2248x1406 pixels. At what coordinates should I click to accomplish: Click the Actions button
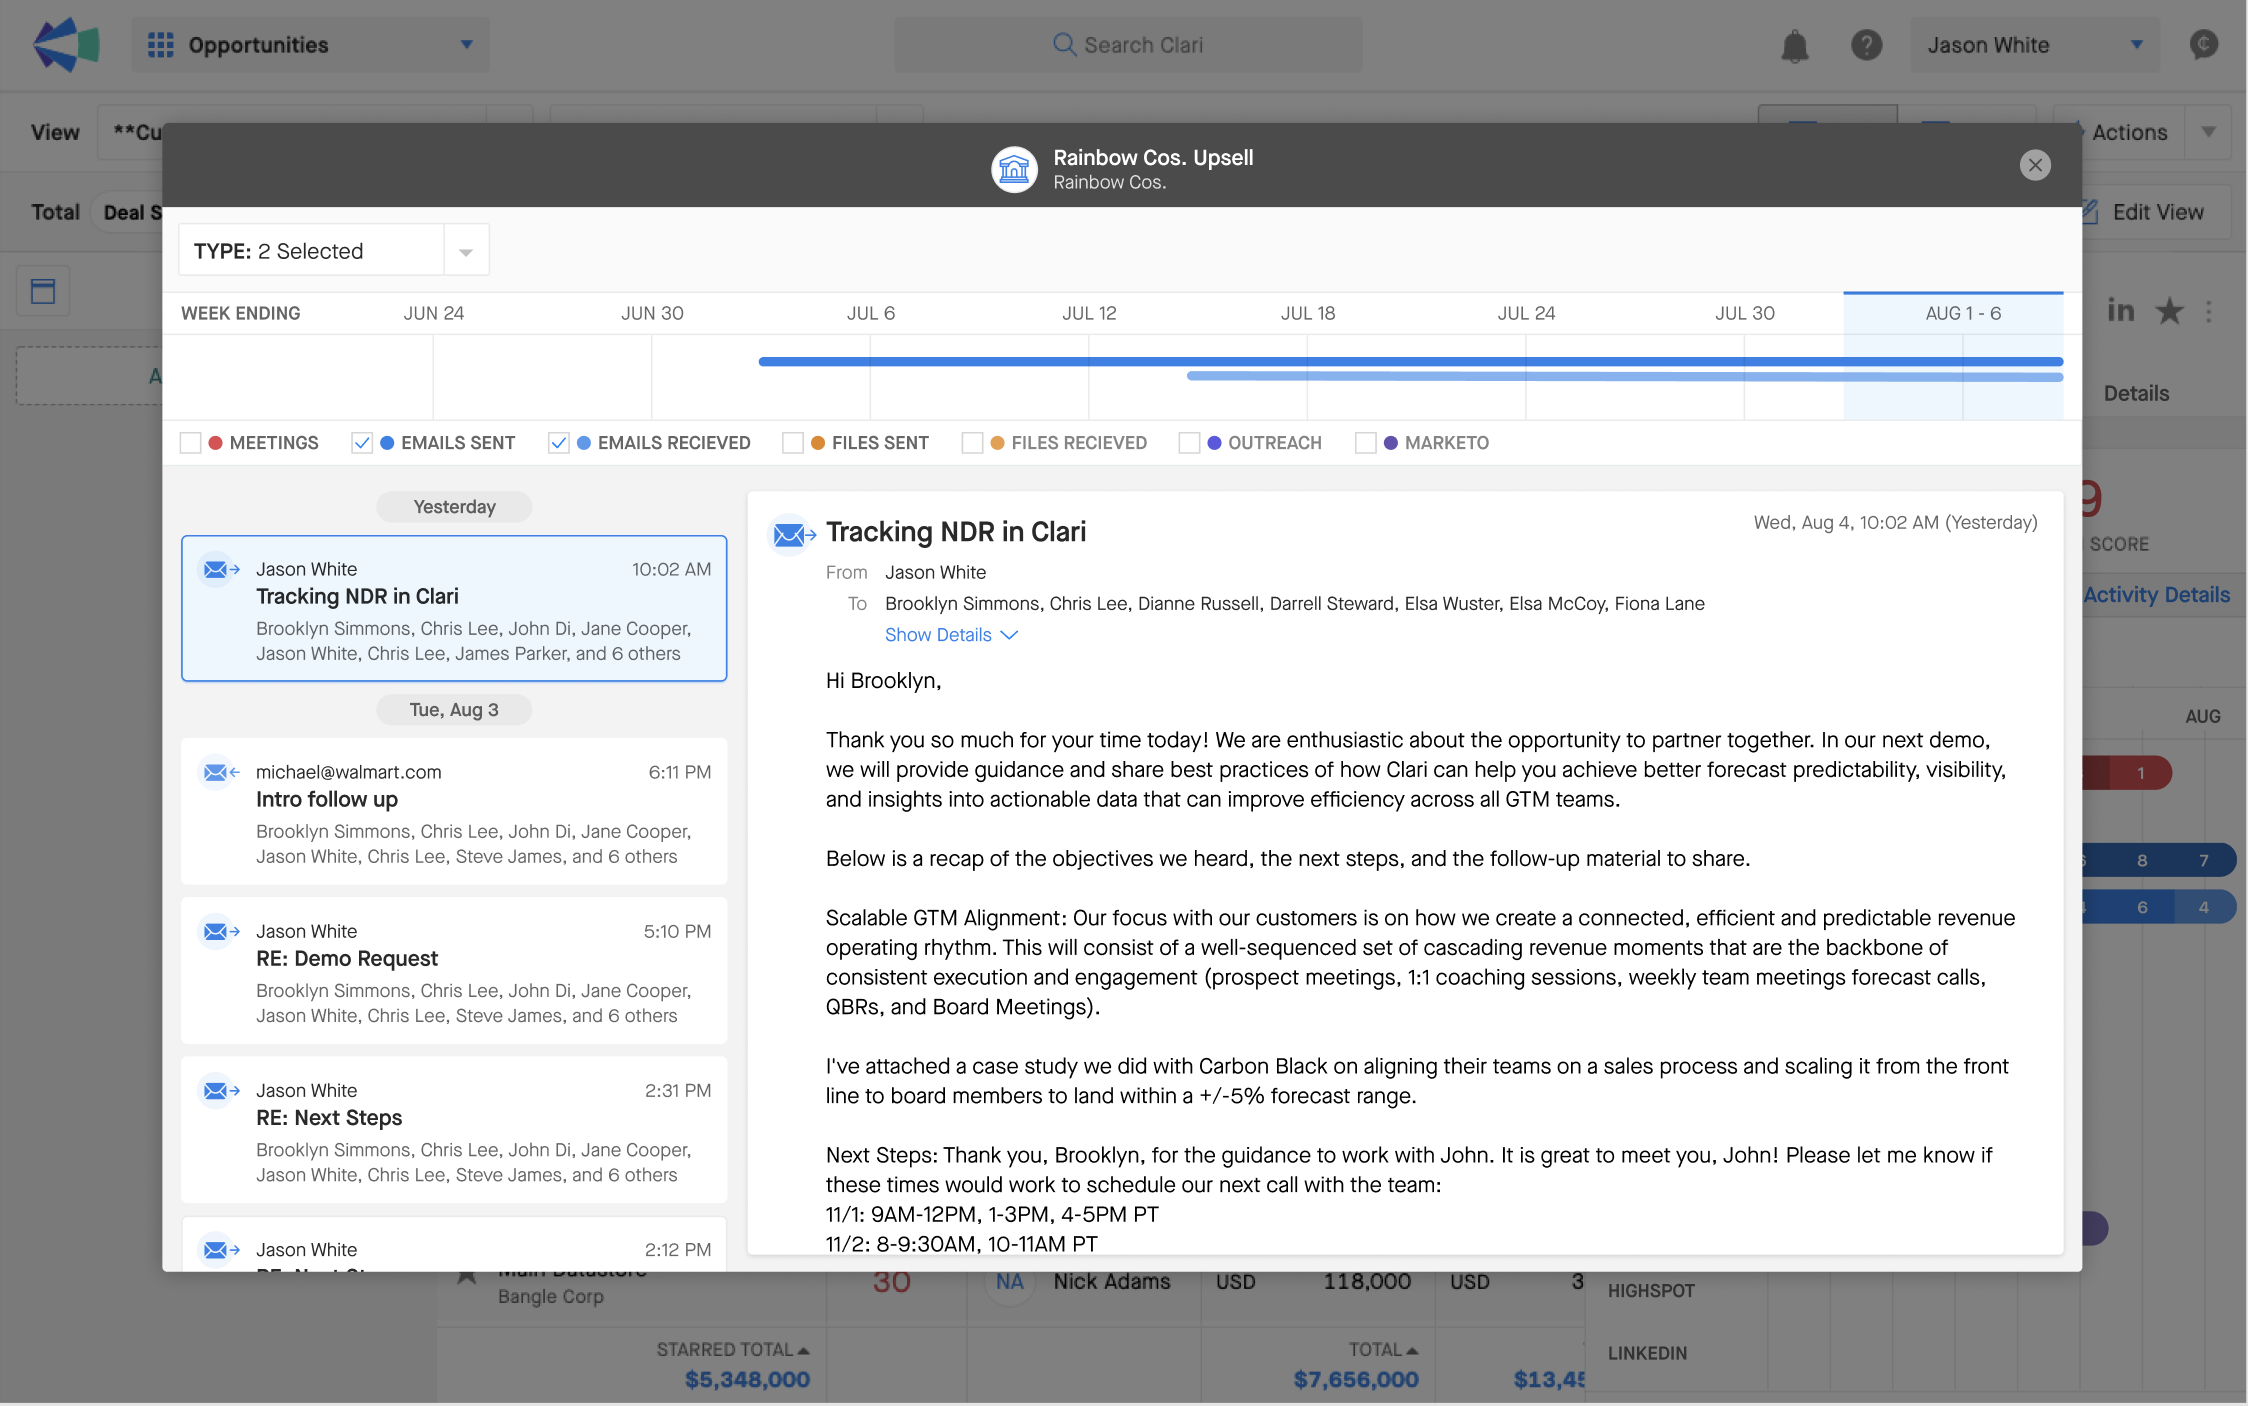click(2129, 132)
